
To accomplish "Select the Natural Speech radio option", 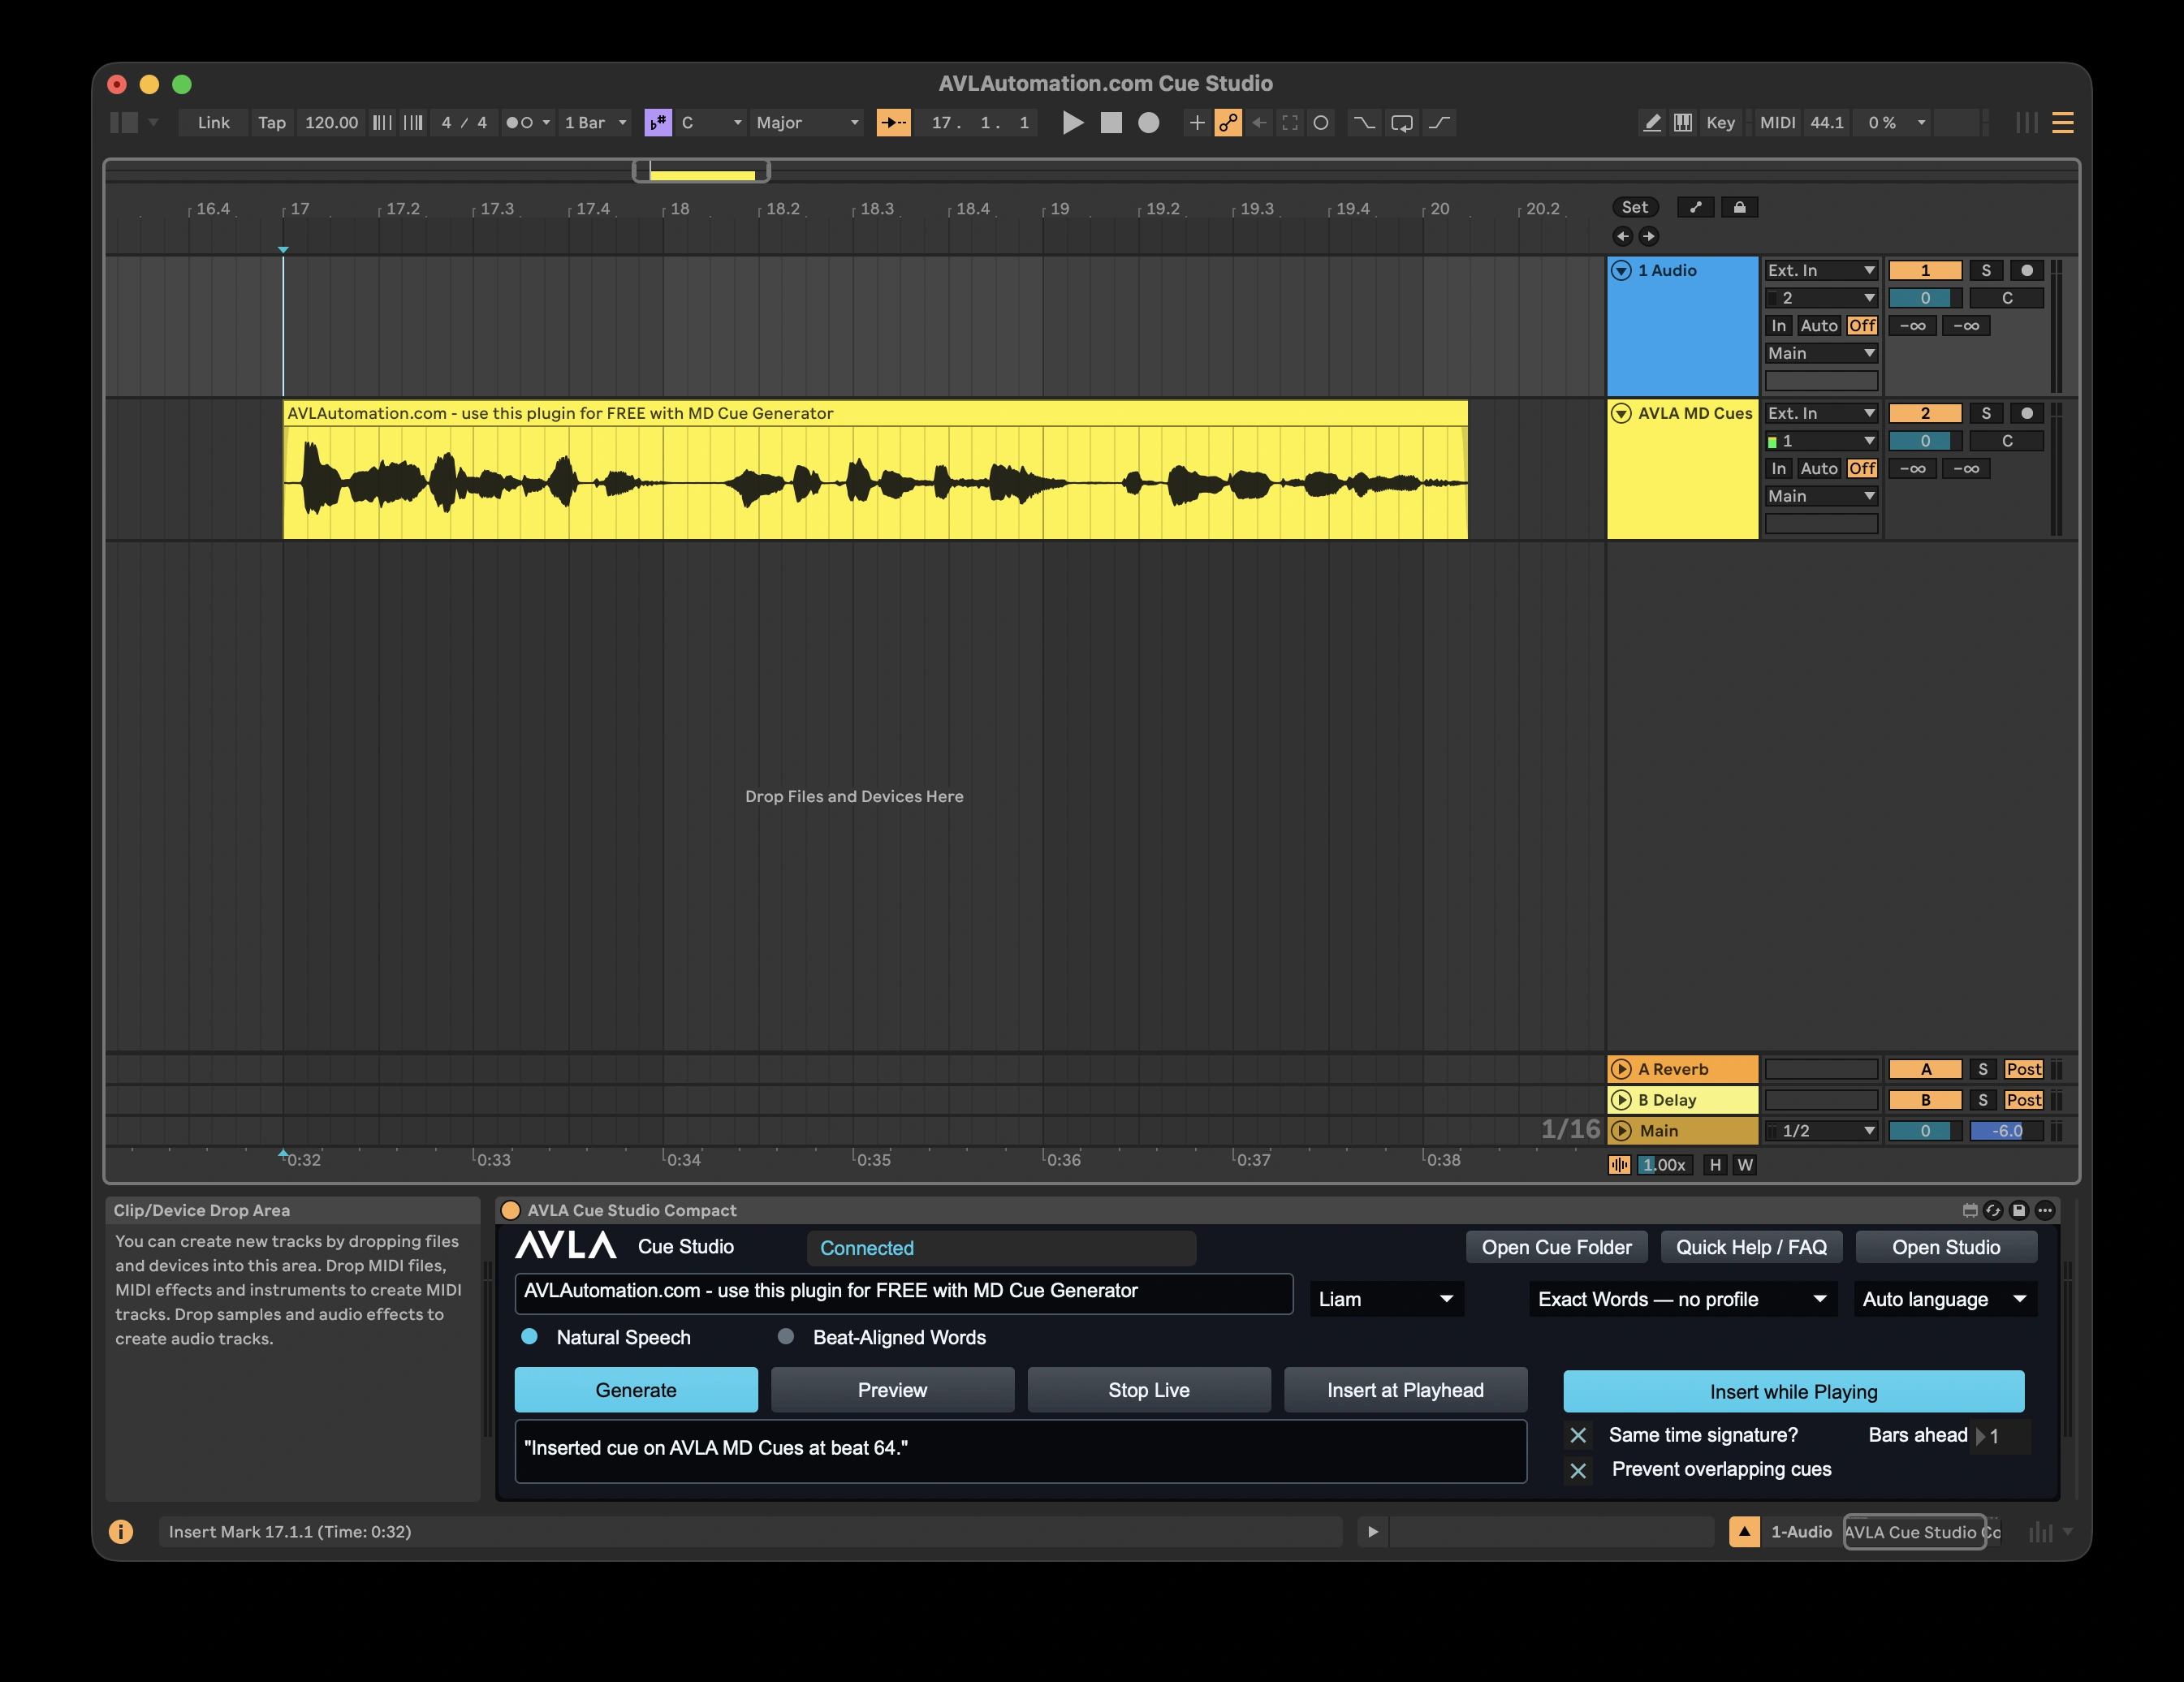I will coord(530,1337).
